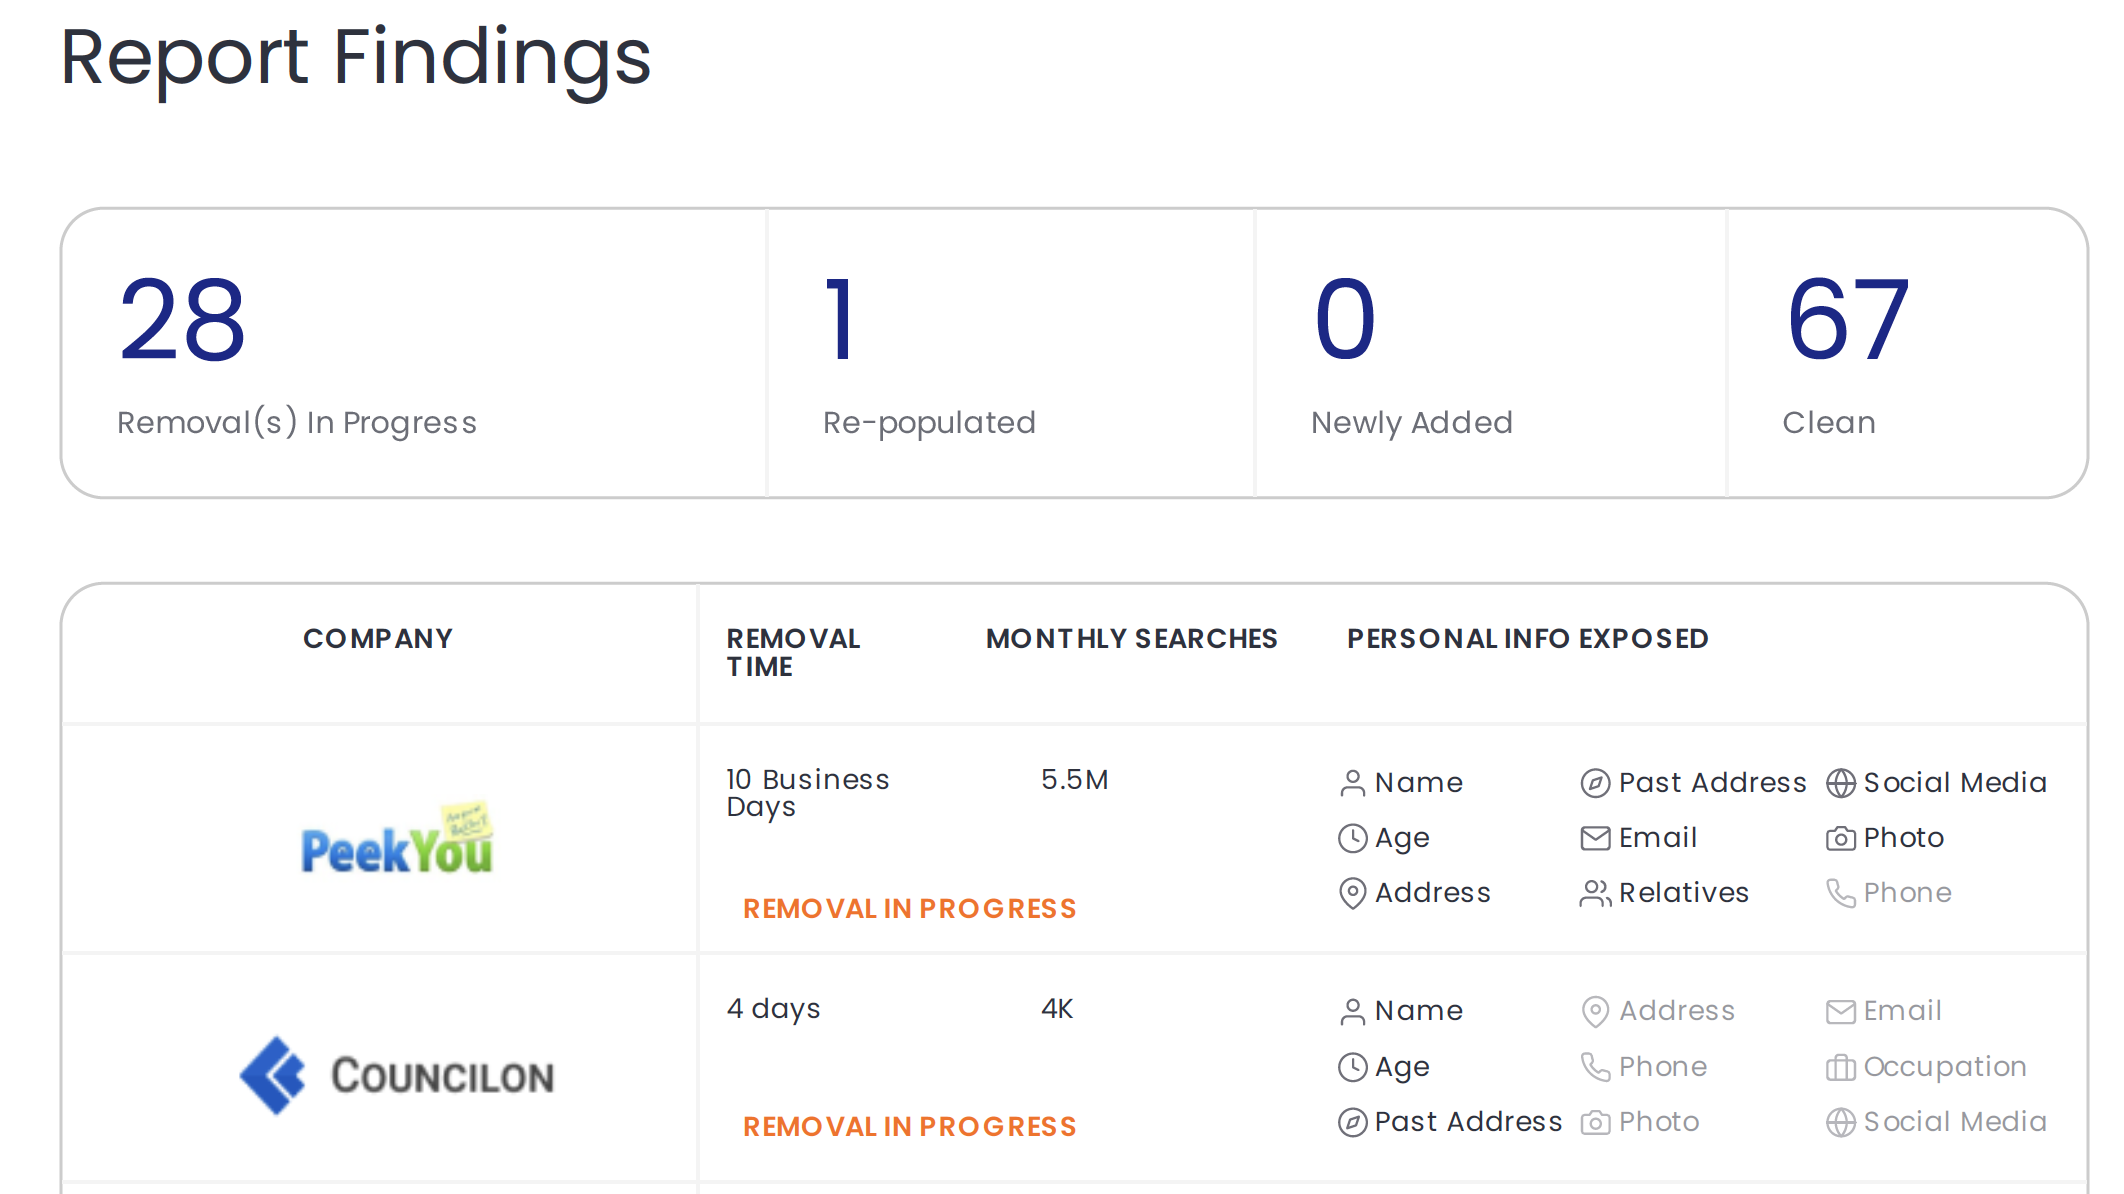Click the clock icon beside Age in Councilon row

click(1352, 1067)
